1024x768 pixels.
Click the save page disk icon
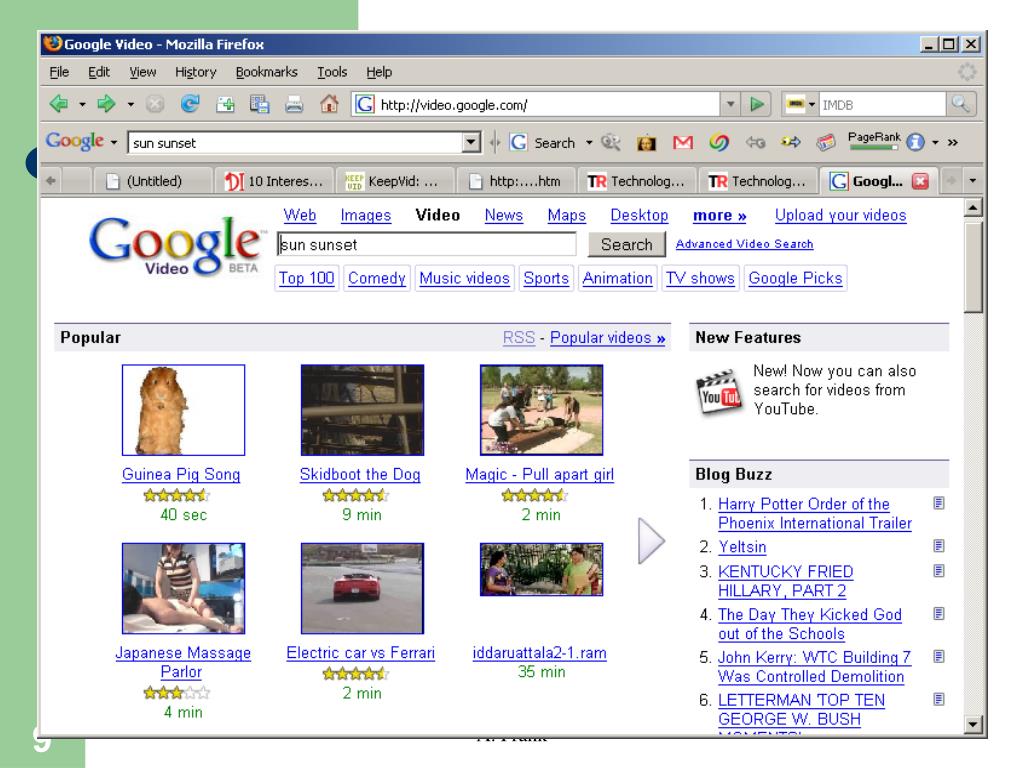click(x=259, y=104)
